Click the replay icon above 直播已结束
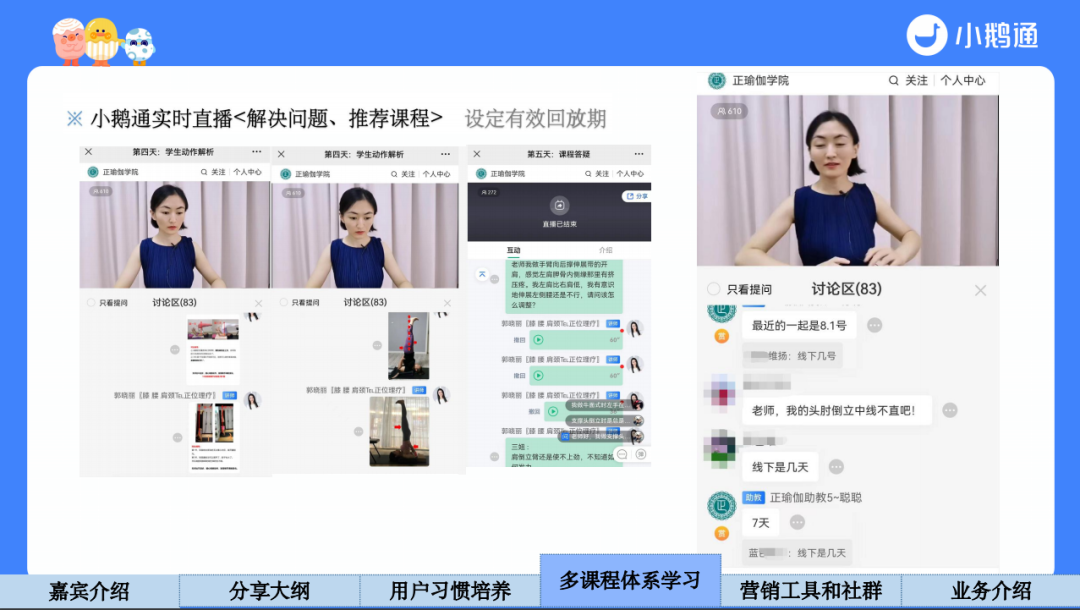 coord(559,205)
